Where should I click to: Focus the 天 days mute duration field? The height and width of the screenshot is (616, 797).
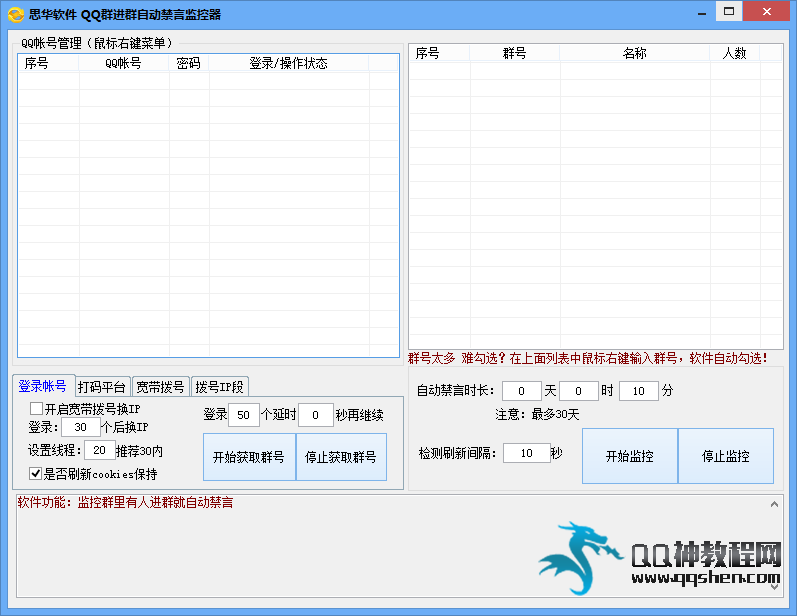(x=522, y=391)
